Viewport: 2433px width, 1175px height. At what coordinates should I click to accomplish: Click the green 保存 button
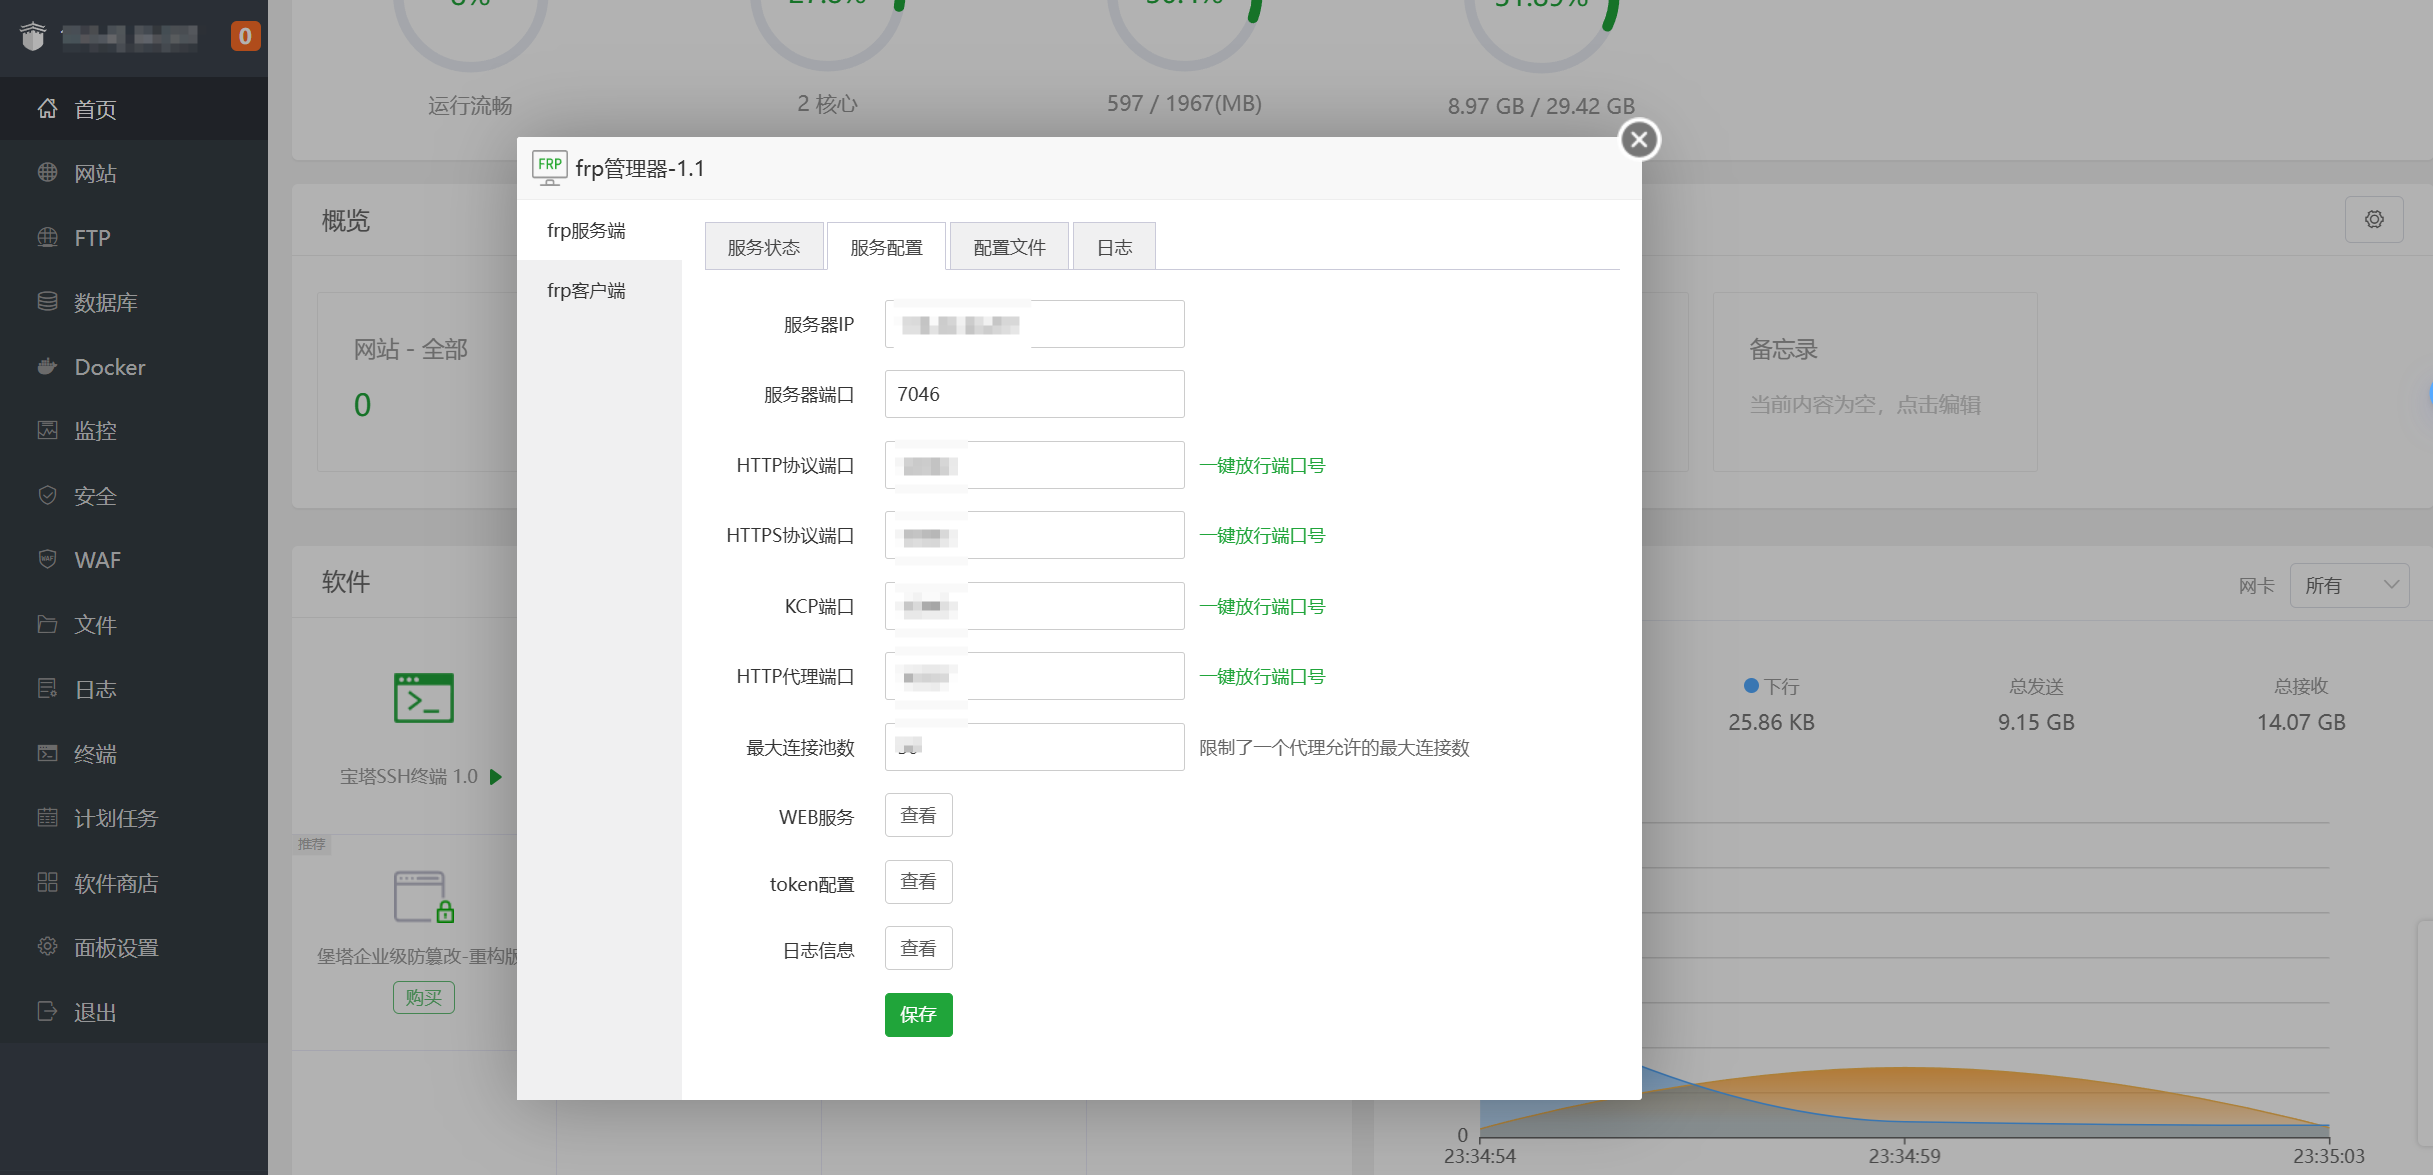click(917, 1014)
